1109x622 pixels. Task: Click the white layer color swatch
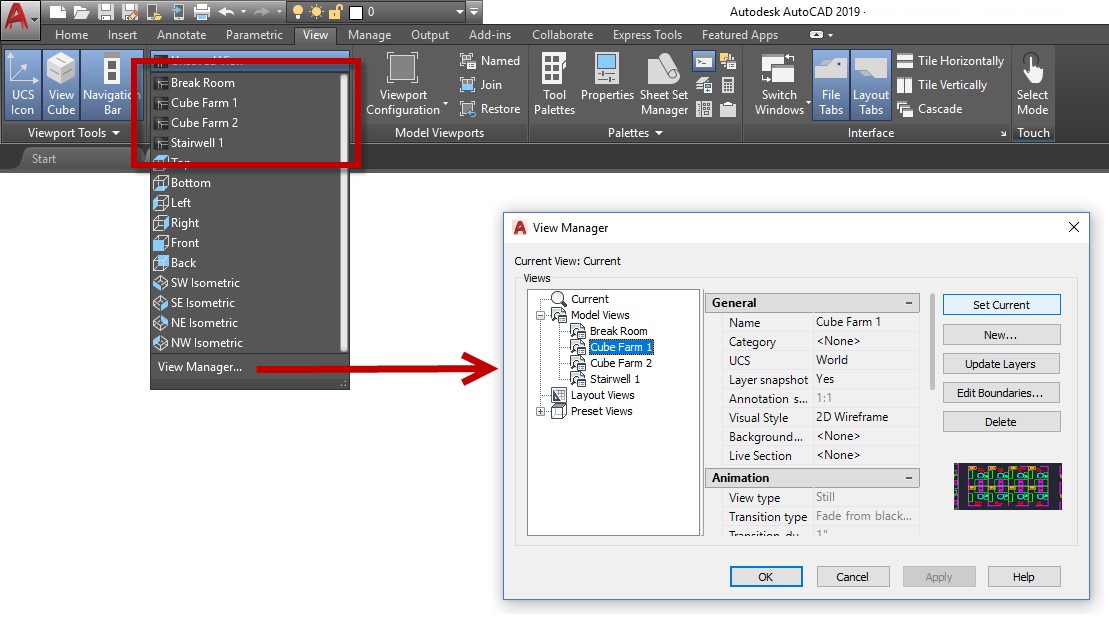click(355, 12)
